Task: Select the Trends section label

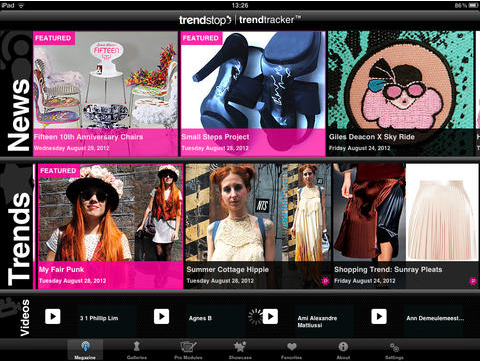Action: coord(19,239)
